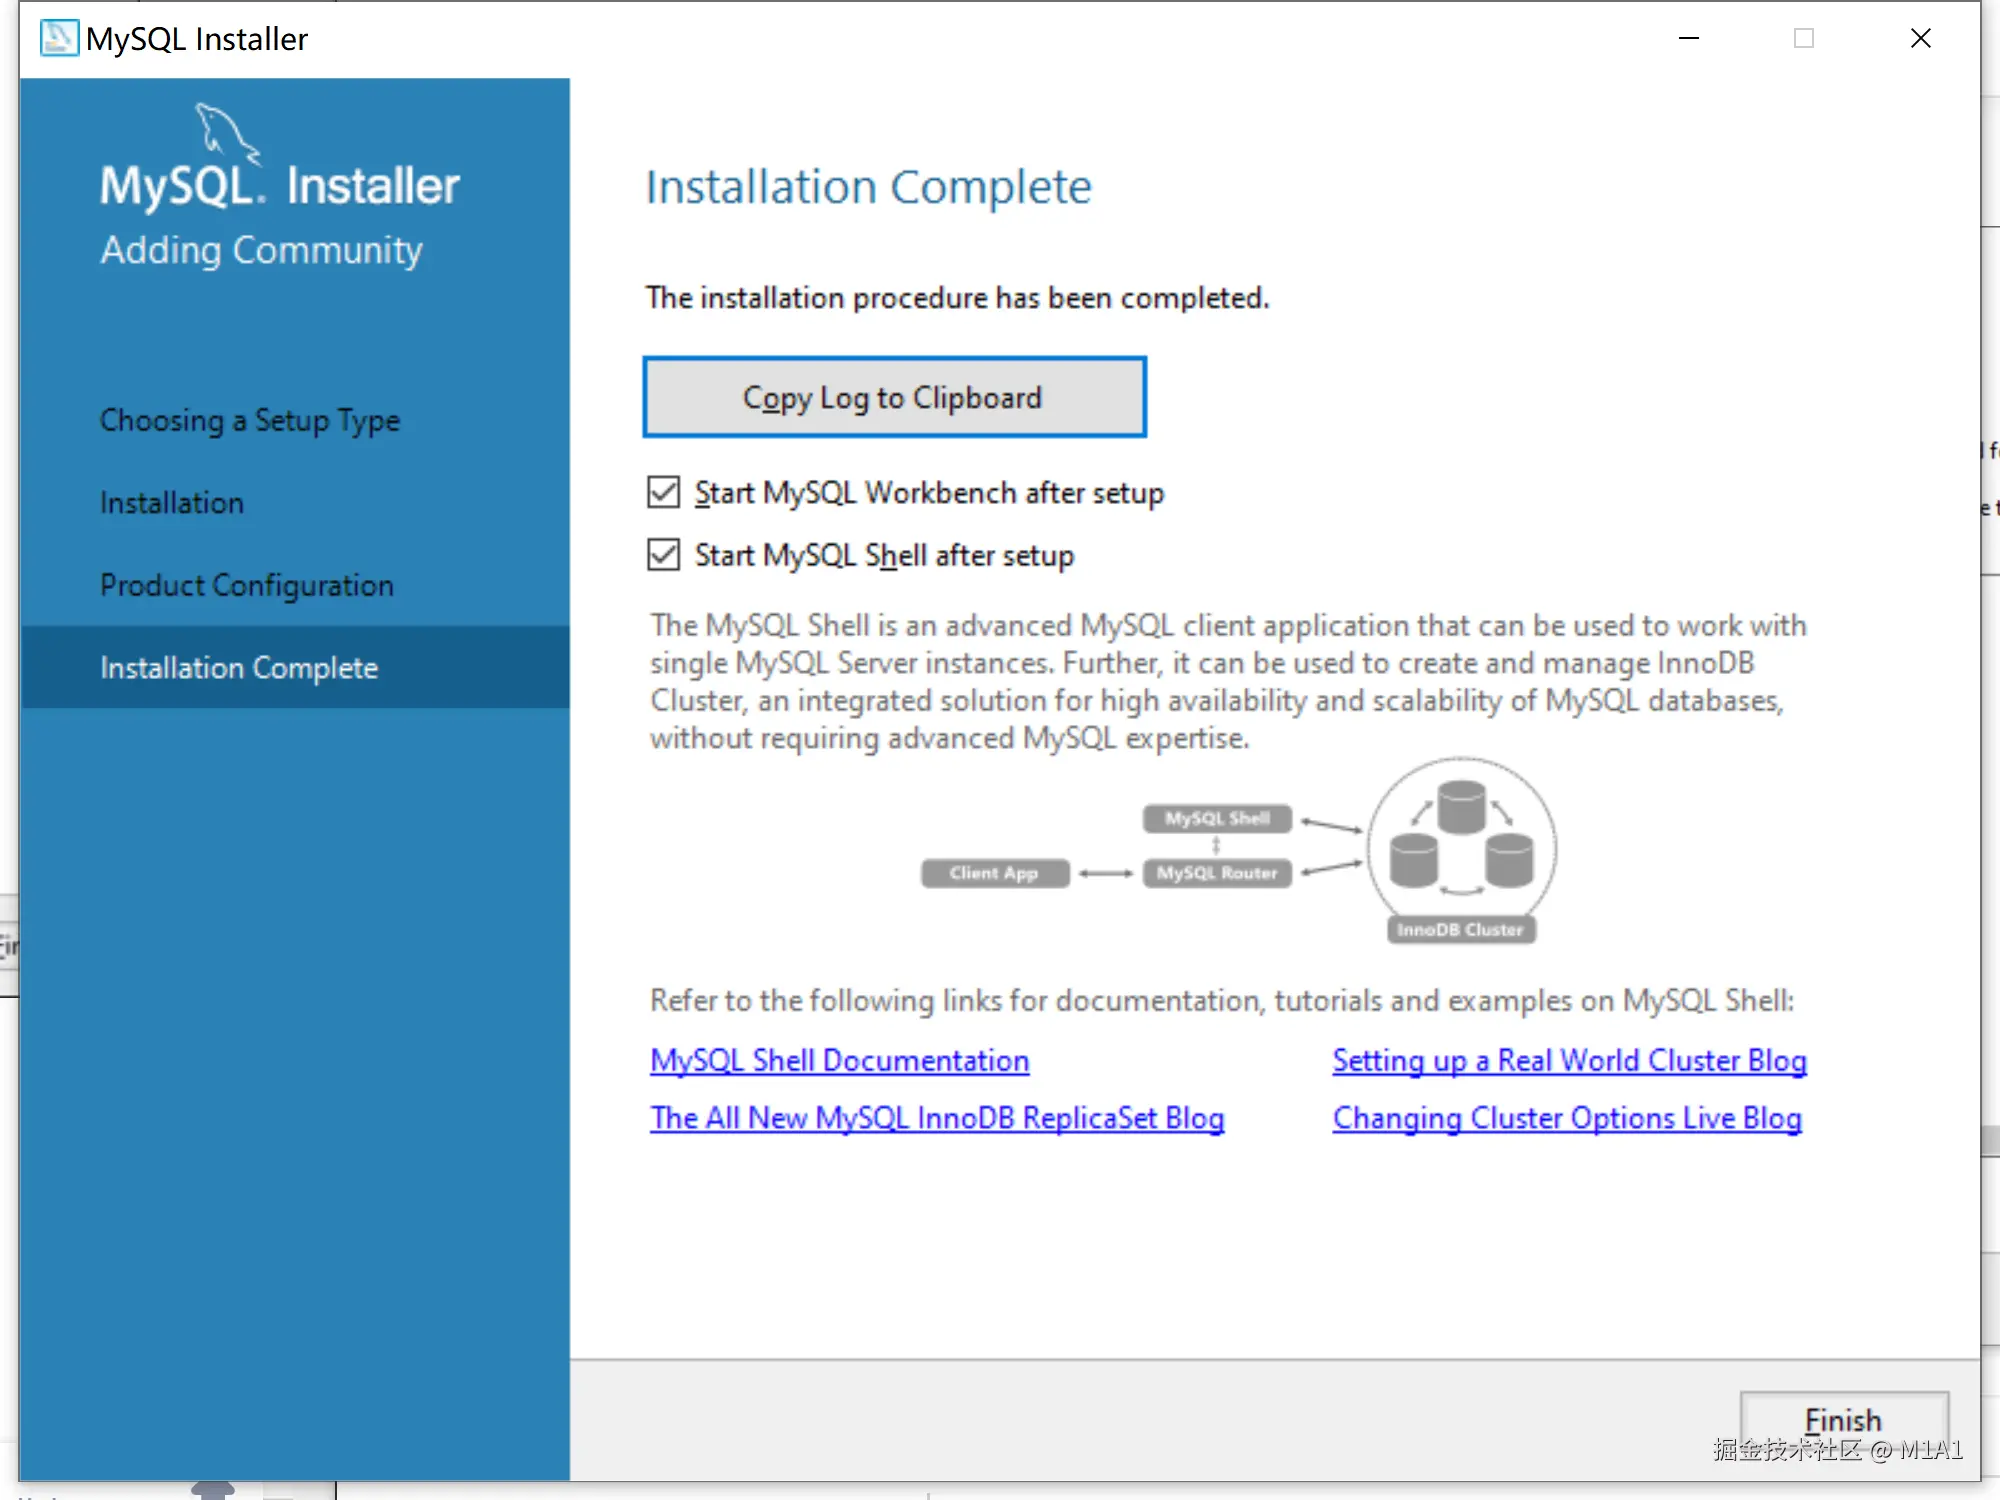Select the Installation step in sidebar
This screenshot has width=2000, height=1500.
tap(172, 503)
